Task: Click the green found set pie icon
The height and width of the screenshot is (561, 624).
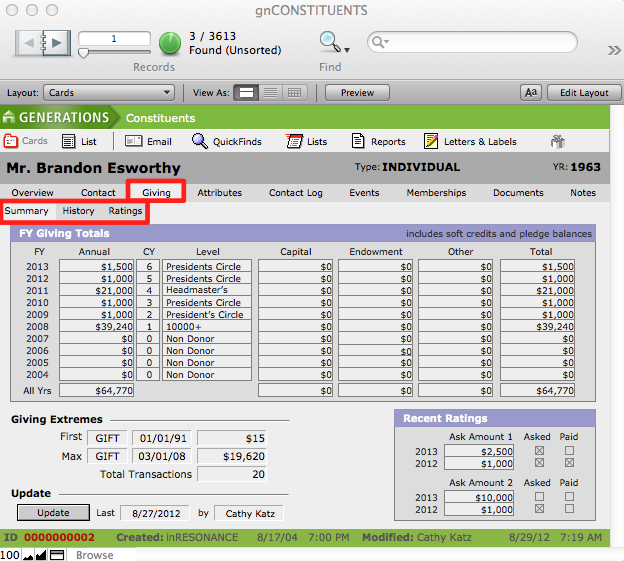Action: click(x=170, y=43)
